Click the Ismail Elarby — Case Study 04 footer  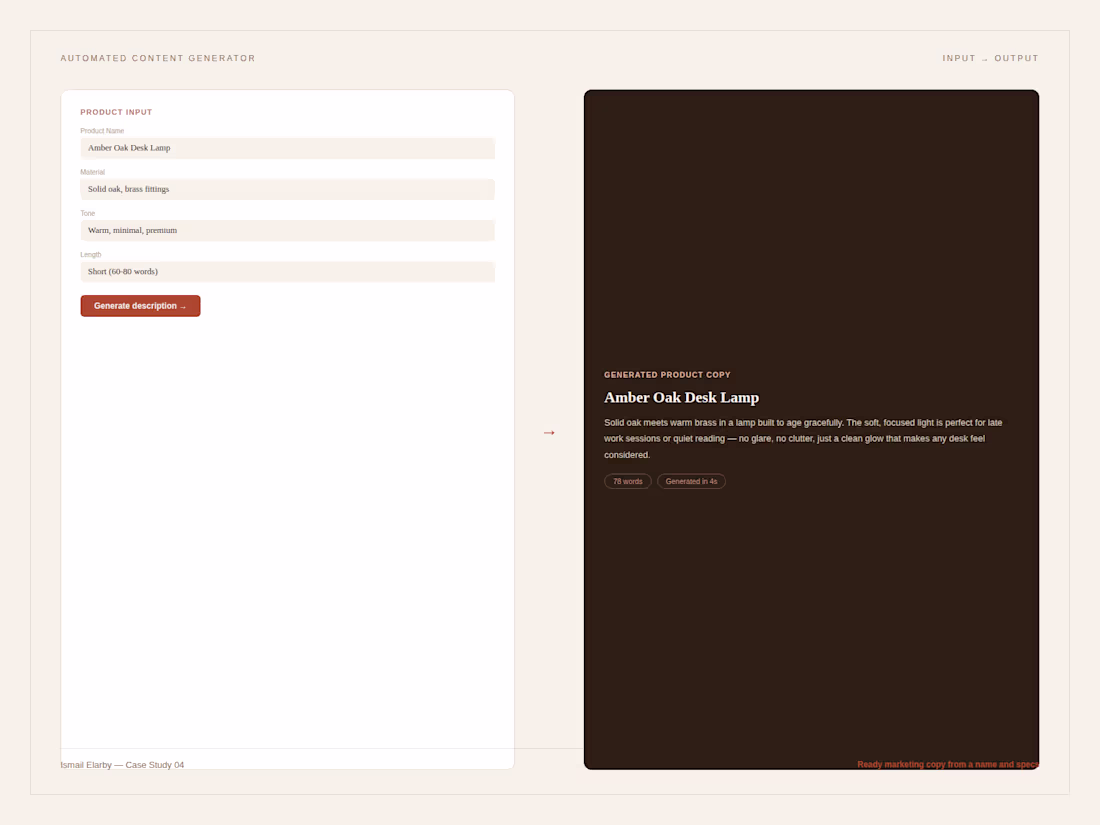122,765
